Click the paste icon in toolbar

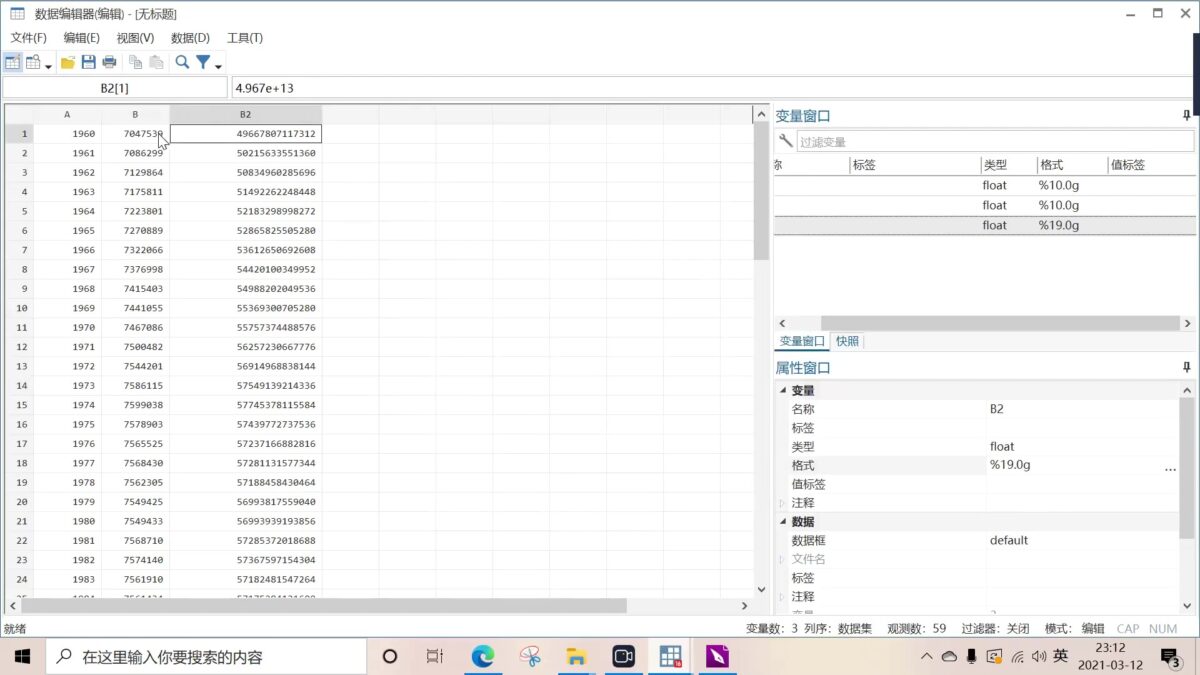click(156, 62)
